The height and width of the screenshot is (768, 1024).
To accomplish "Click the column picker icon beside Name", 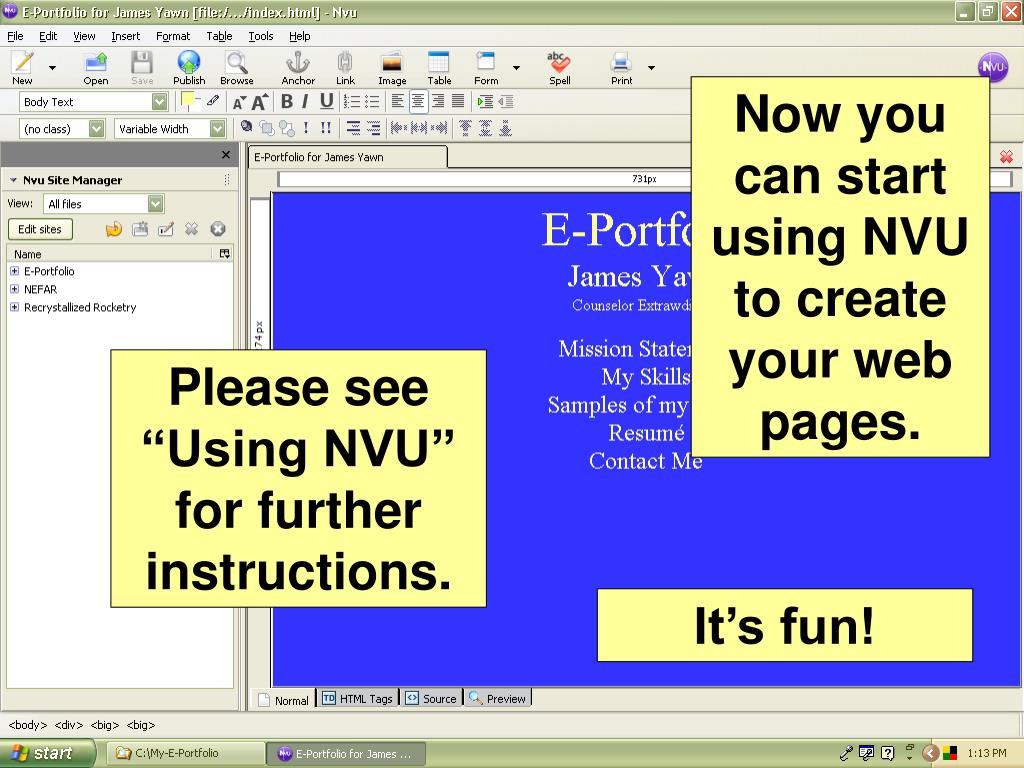I will pos(225,253).
